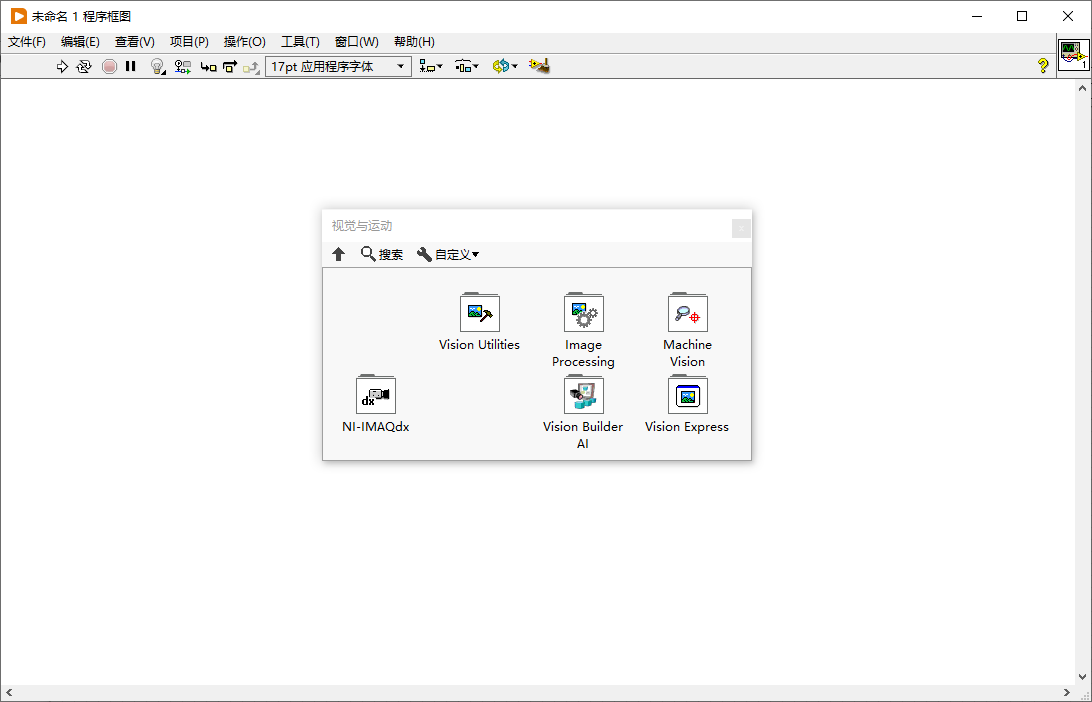Open the Reorder dropdown
The width and height of the screenshot is (1092, 702).
coord(505,66)
